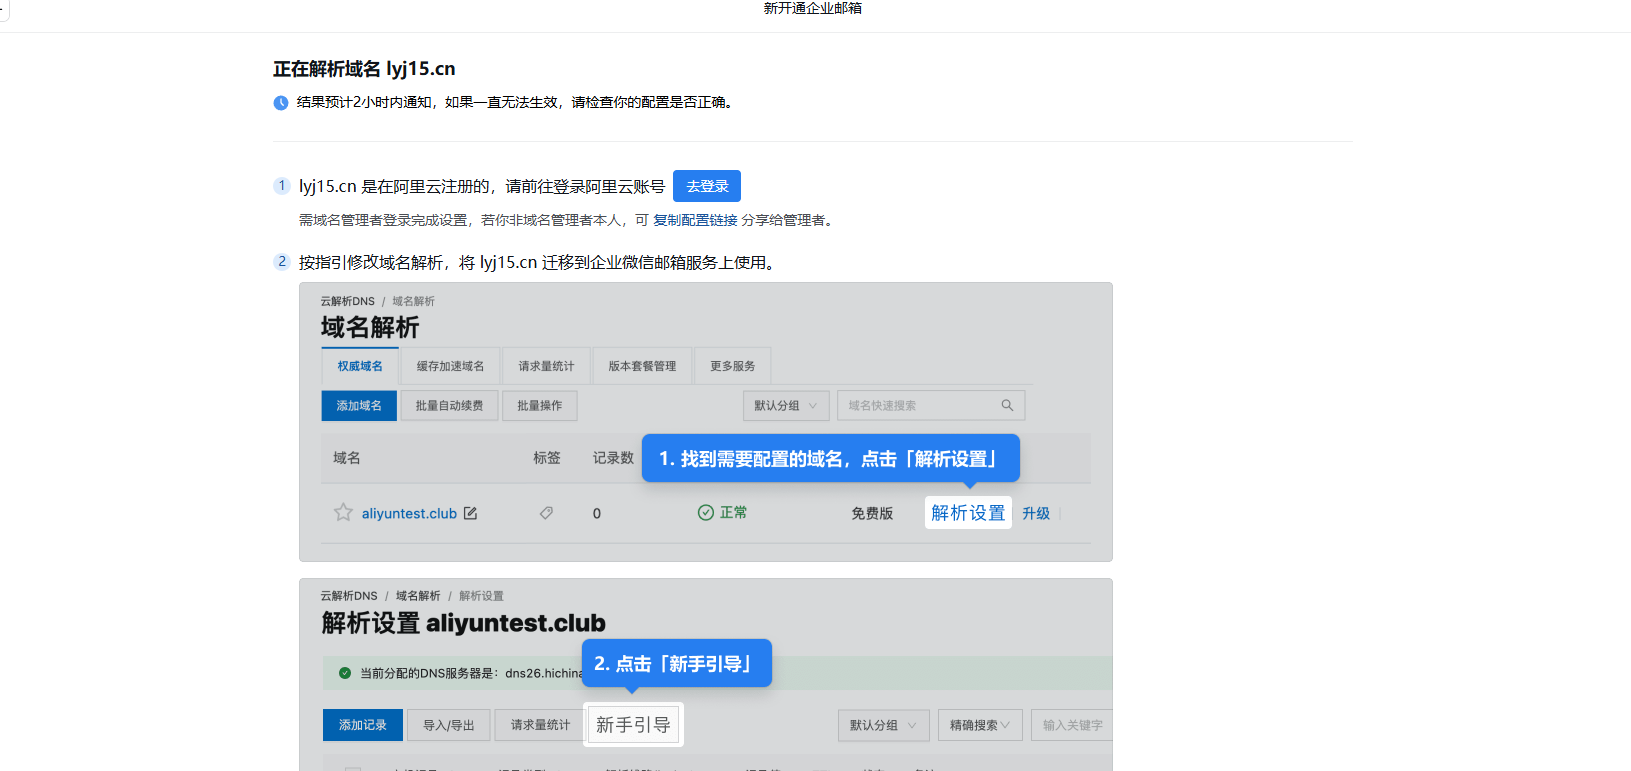
Task: Click the green 正常 status check icon
Action: pyautogui.click(x=706, y=512)
